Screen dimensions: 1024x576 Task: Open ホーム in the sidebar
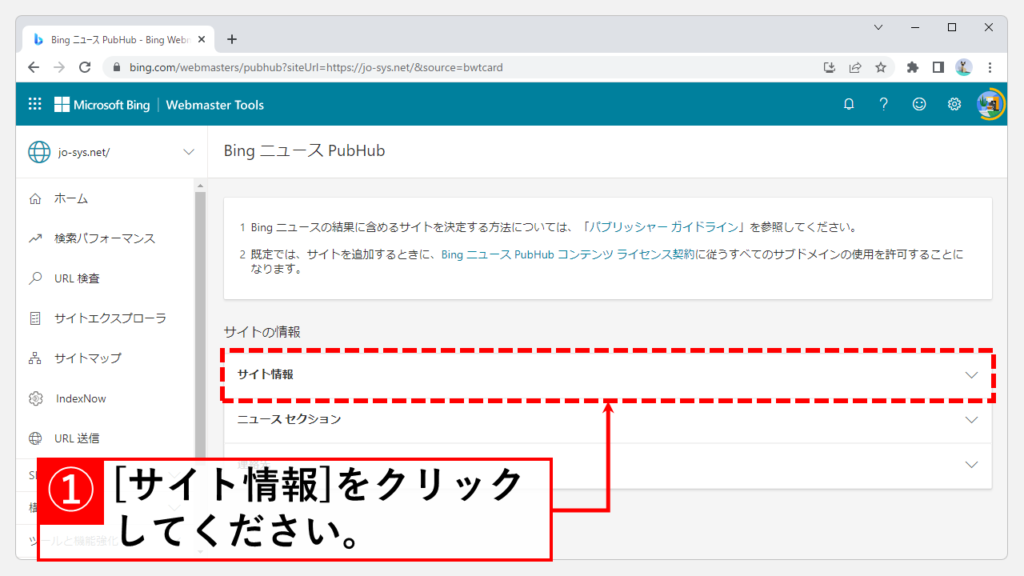tap(71, 199)
